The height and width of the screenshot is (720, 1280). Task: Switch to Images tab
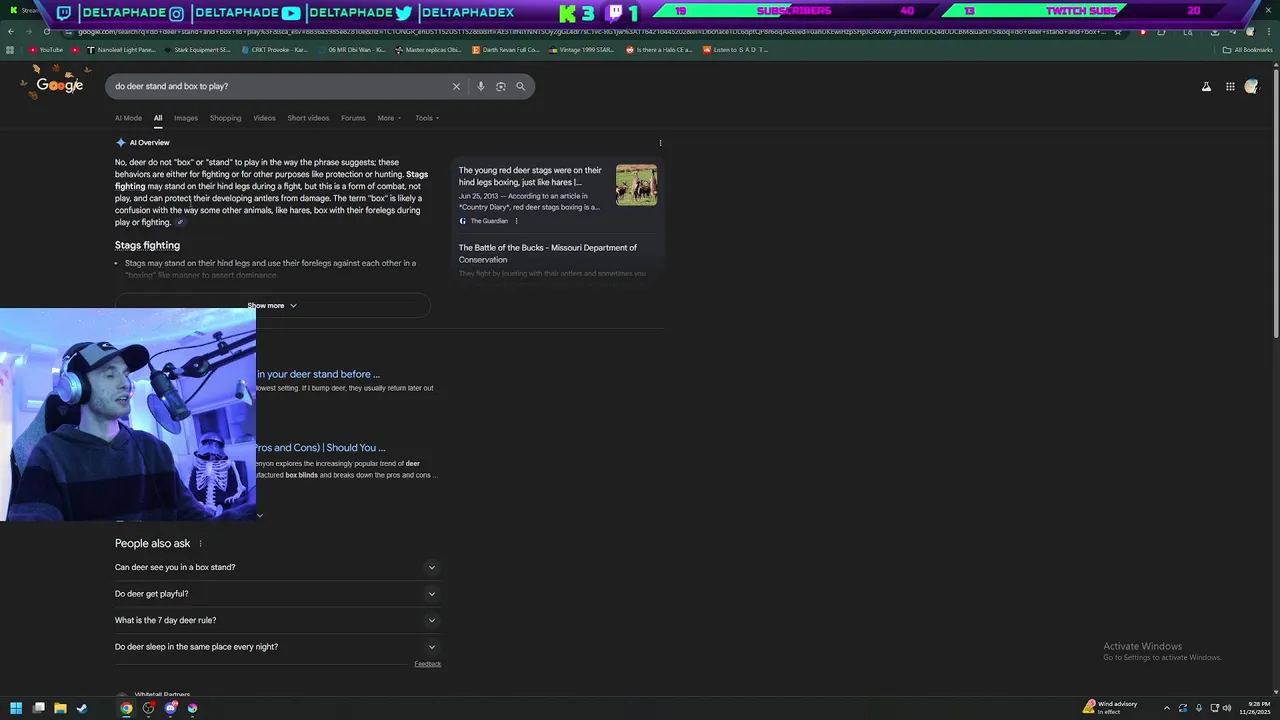tap(186, 118)
